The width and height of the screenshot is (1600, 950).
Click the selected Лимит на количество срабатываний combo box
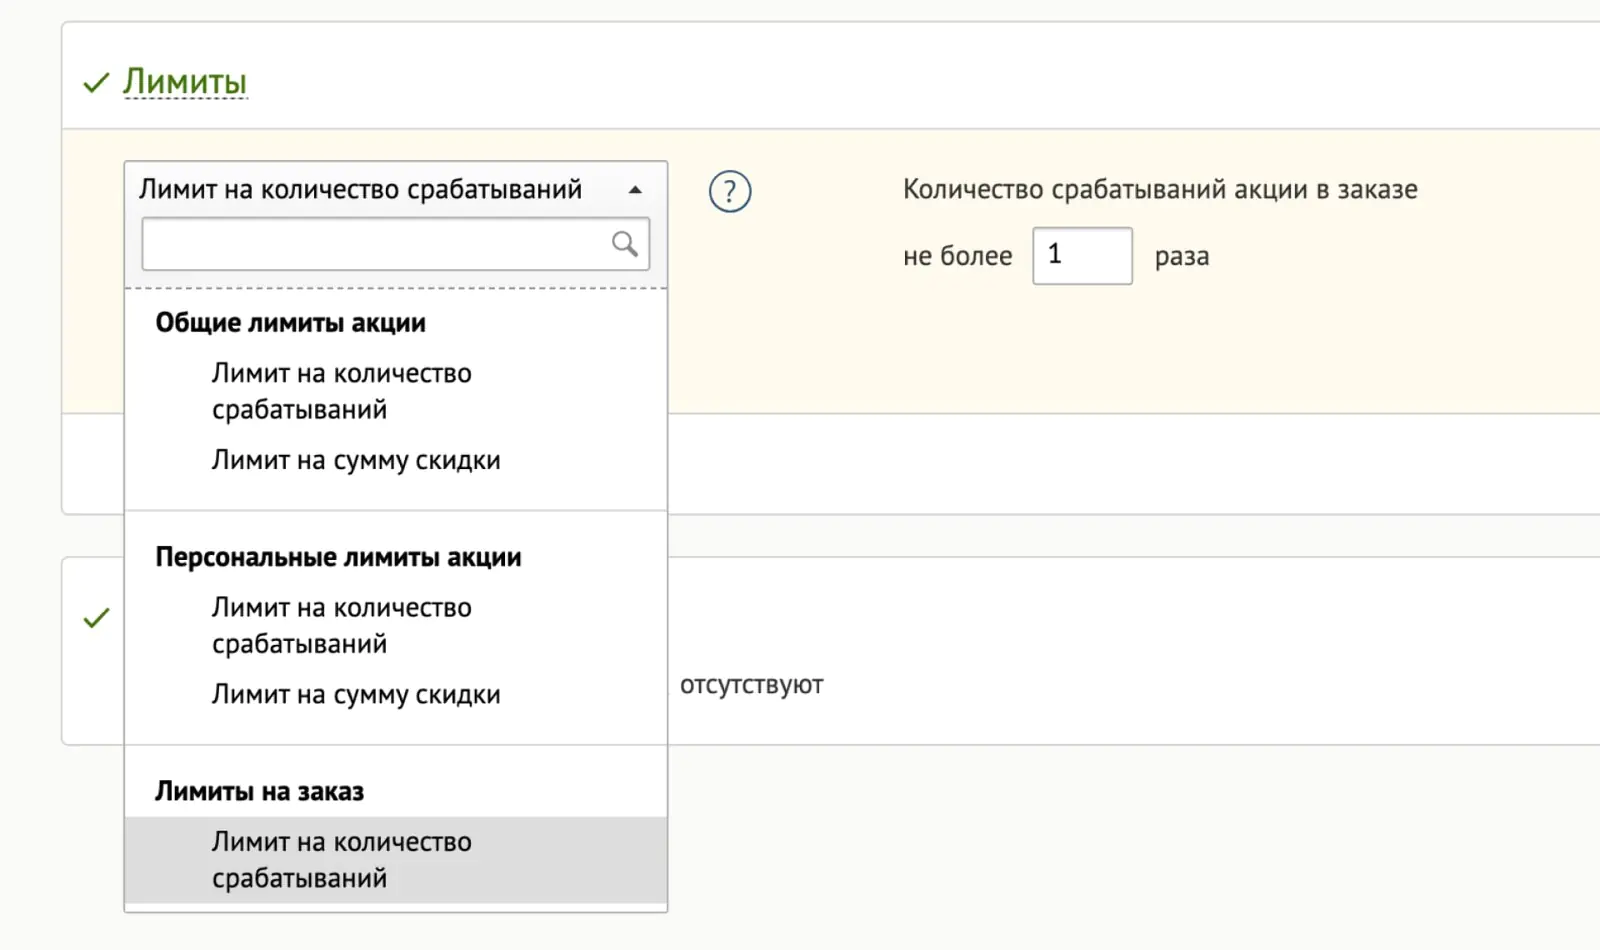click(x=396, y=189)
